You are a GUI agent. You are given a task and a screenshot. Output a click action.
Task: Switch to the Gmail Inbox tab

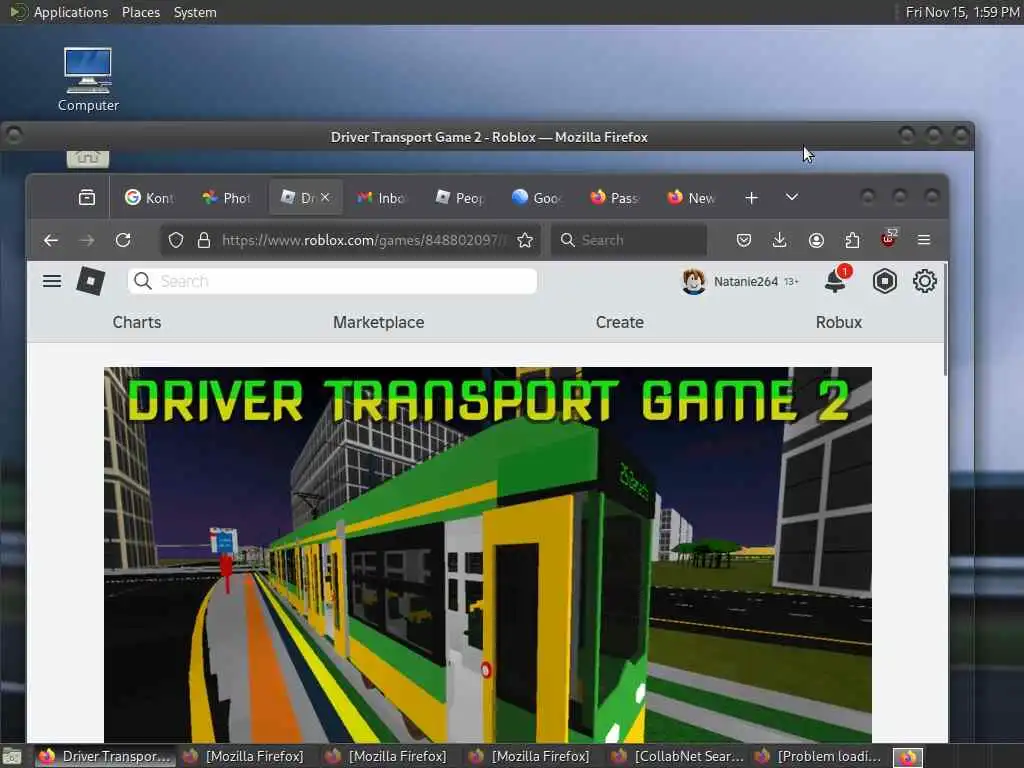click(x=382, y=198)
